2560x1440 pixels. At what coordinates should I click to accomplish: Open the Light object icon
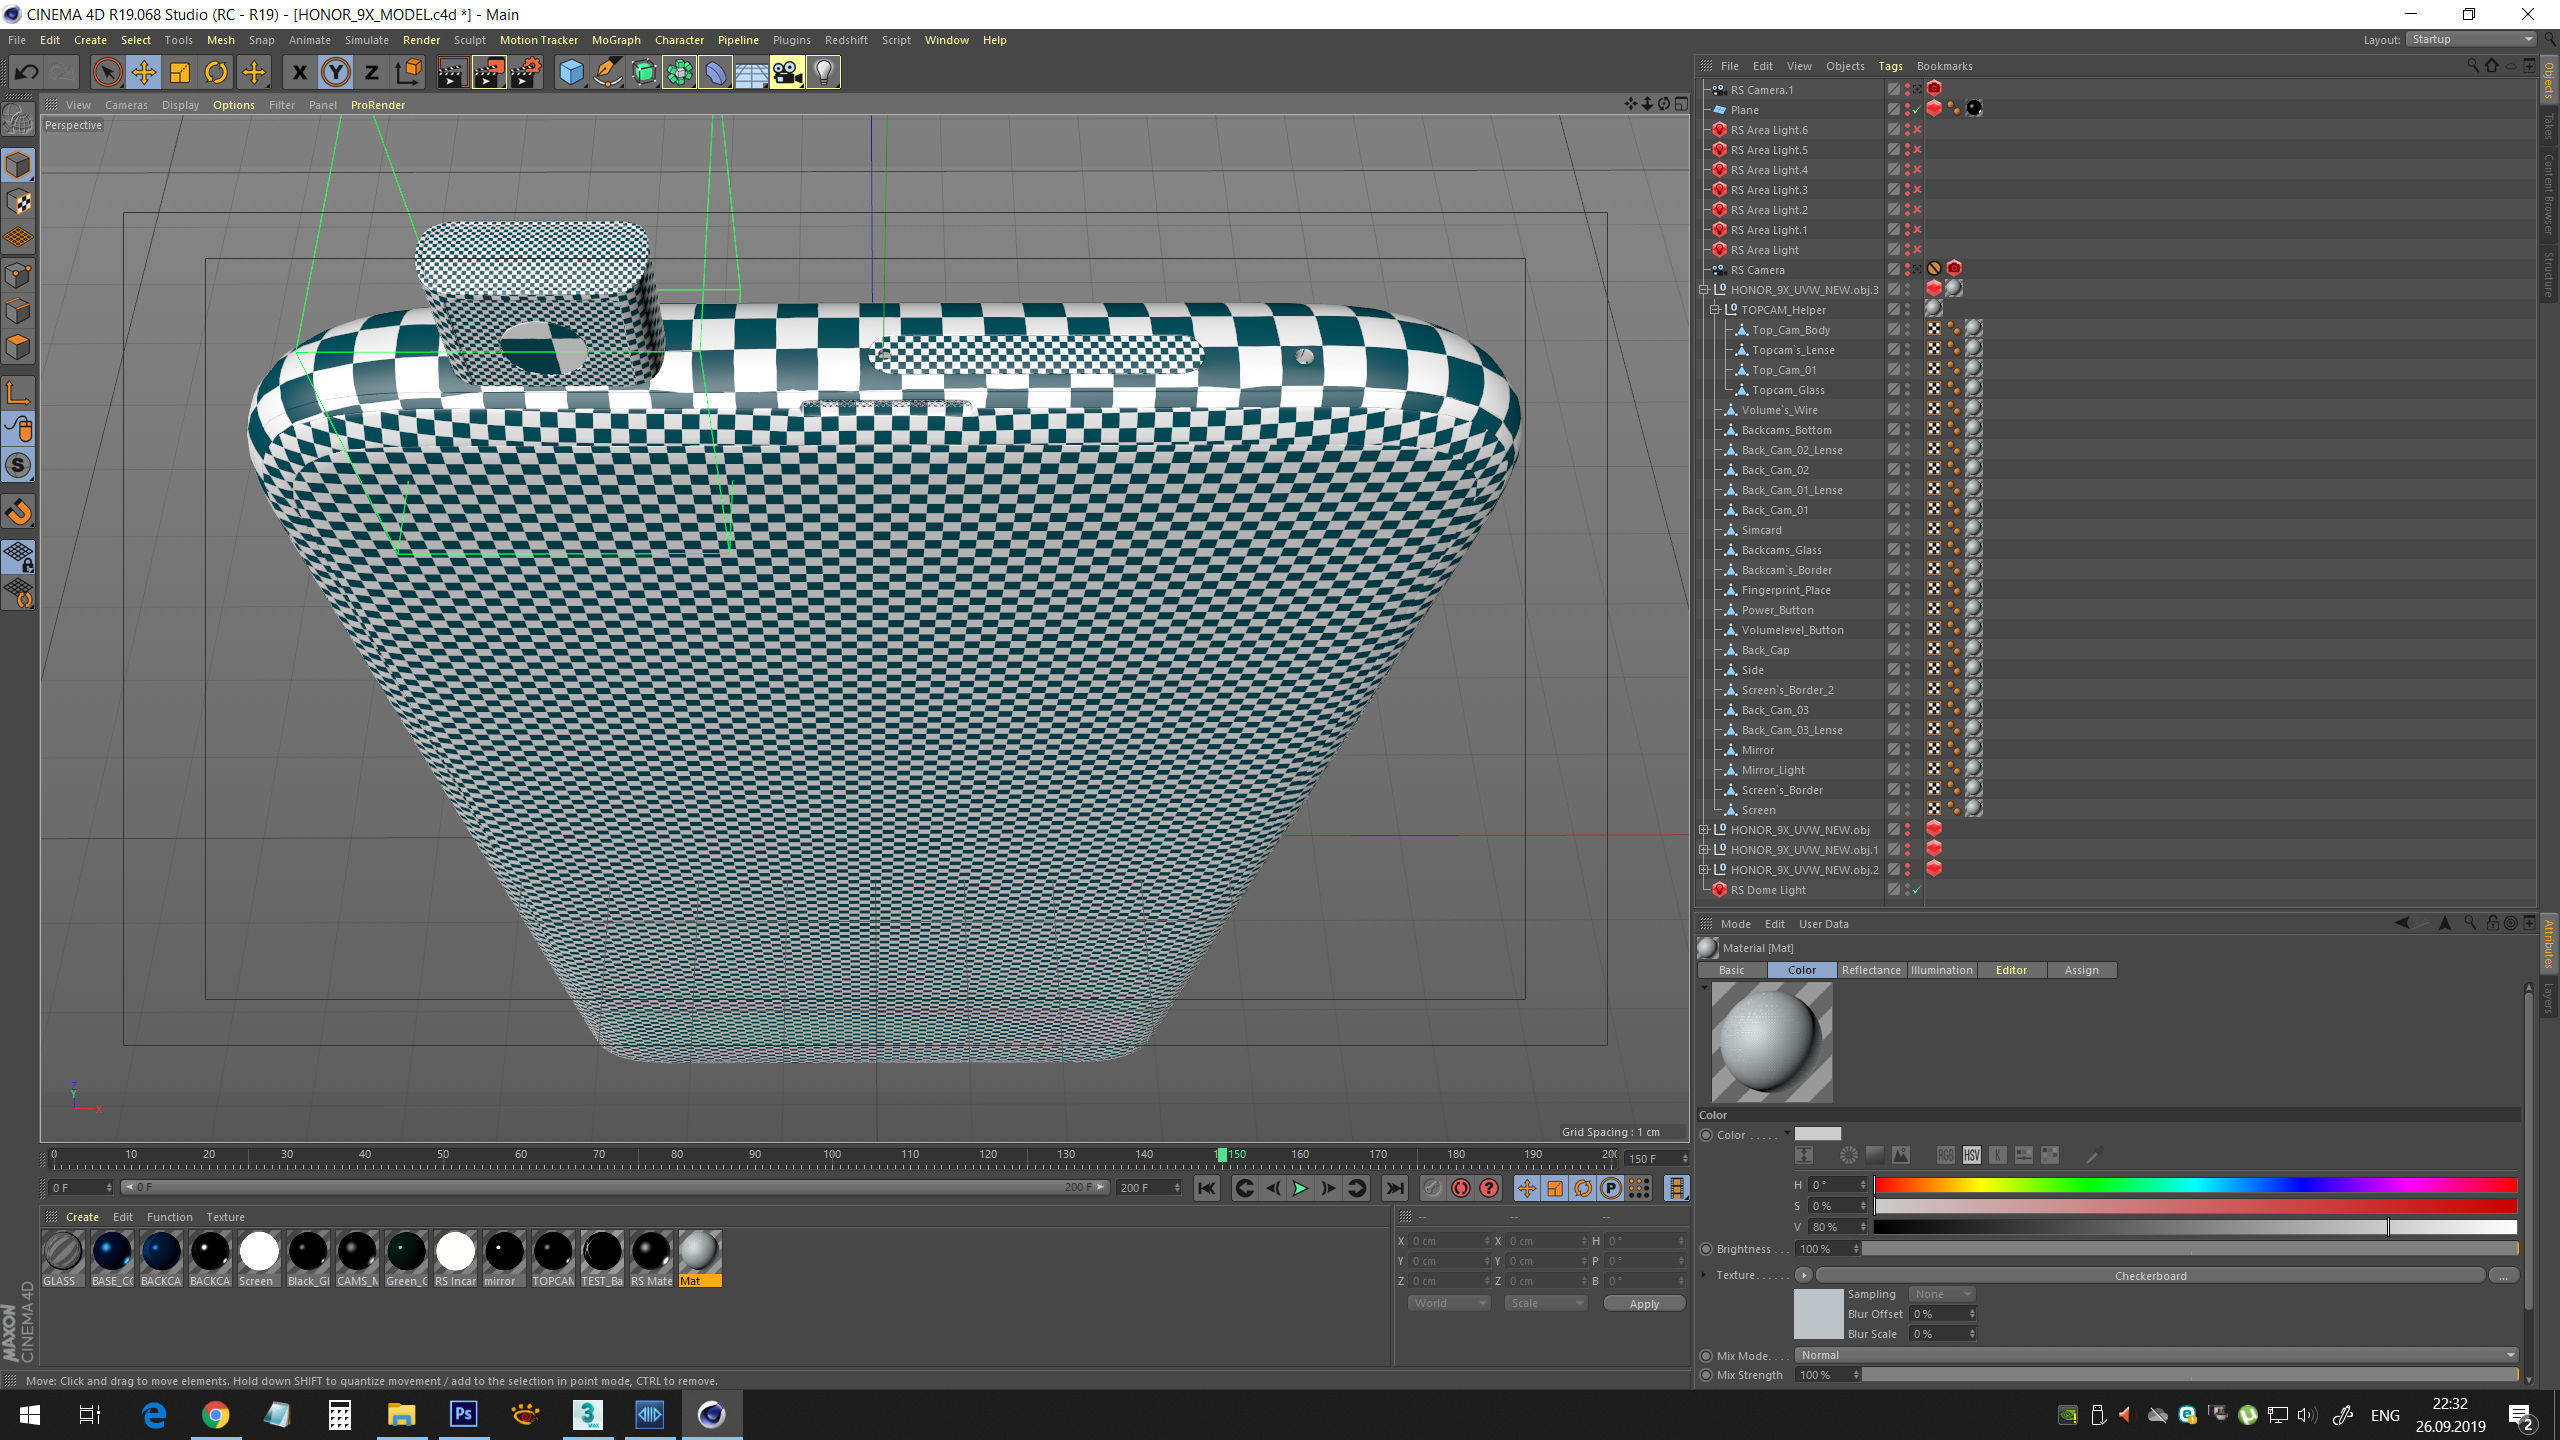pos(823,72)
